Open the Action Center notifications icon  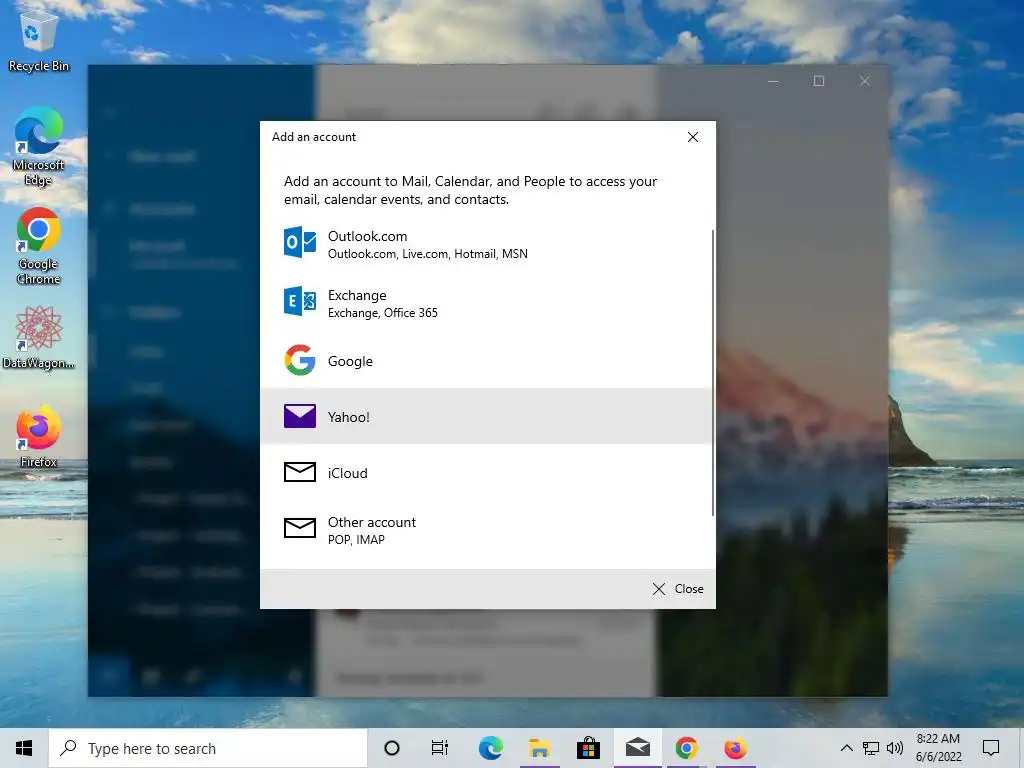[991, 748]
